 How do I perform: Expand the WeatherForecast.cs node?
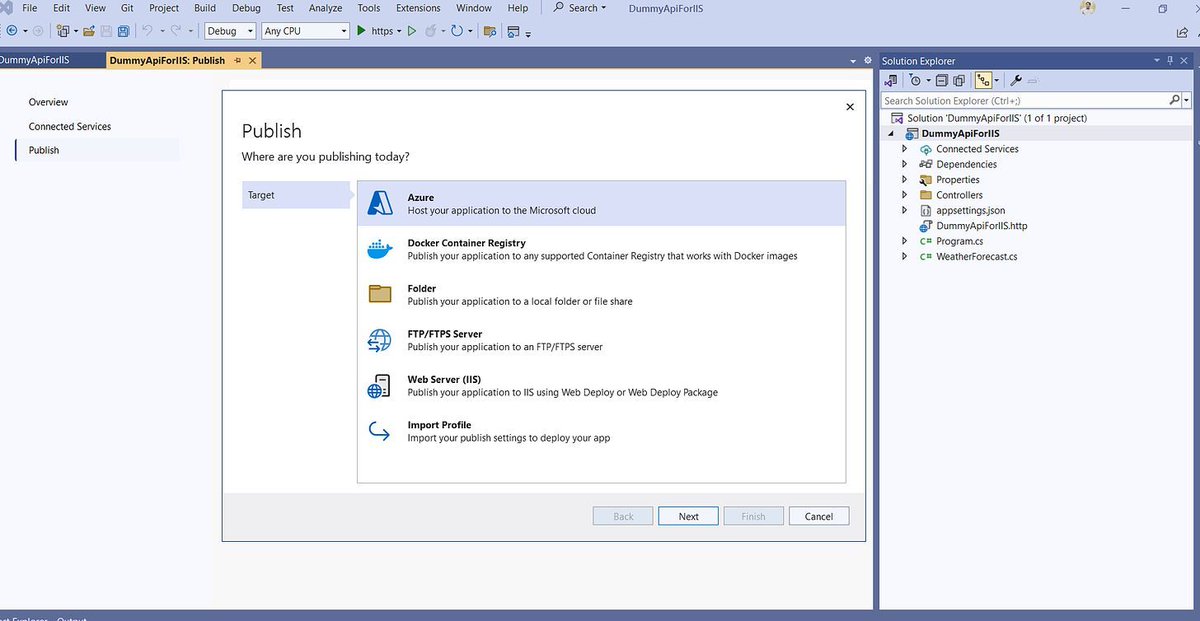coord(905,256)
